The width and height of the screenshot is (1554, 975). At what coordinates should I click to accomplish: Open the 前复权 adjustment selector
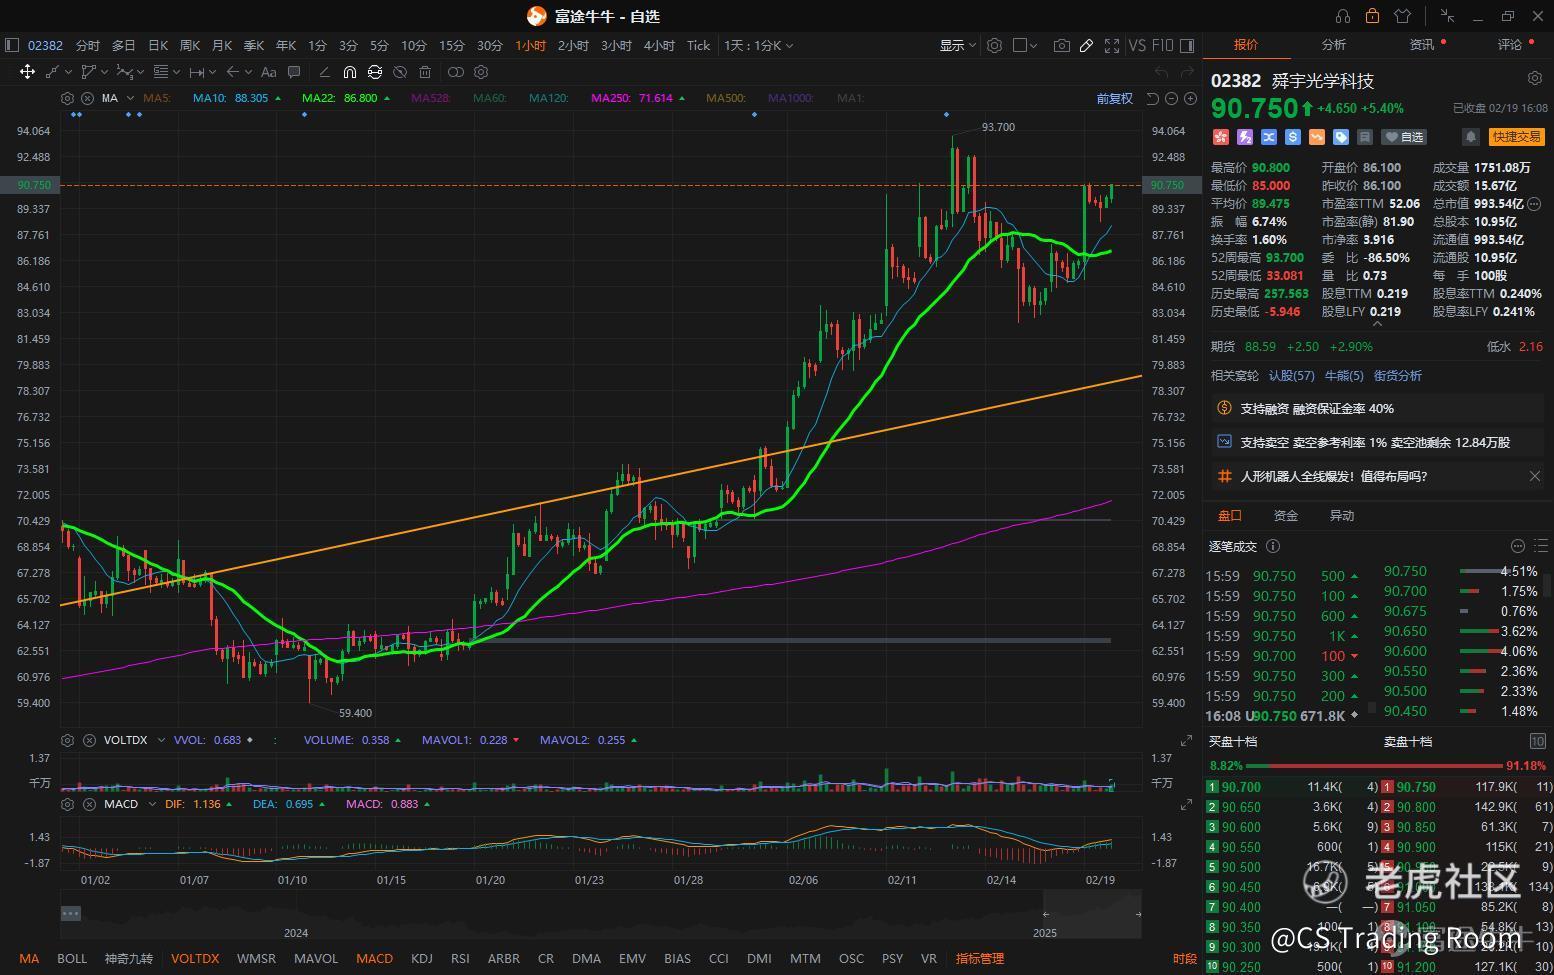click(x=1114, y=98)
